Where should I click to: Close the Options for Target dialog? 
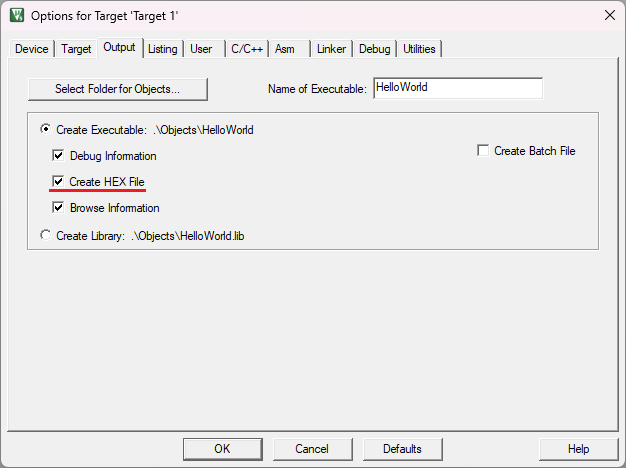(610, 15)
